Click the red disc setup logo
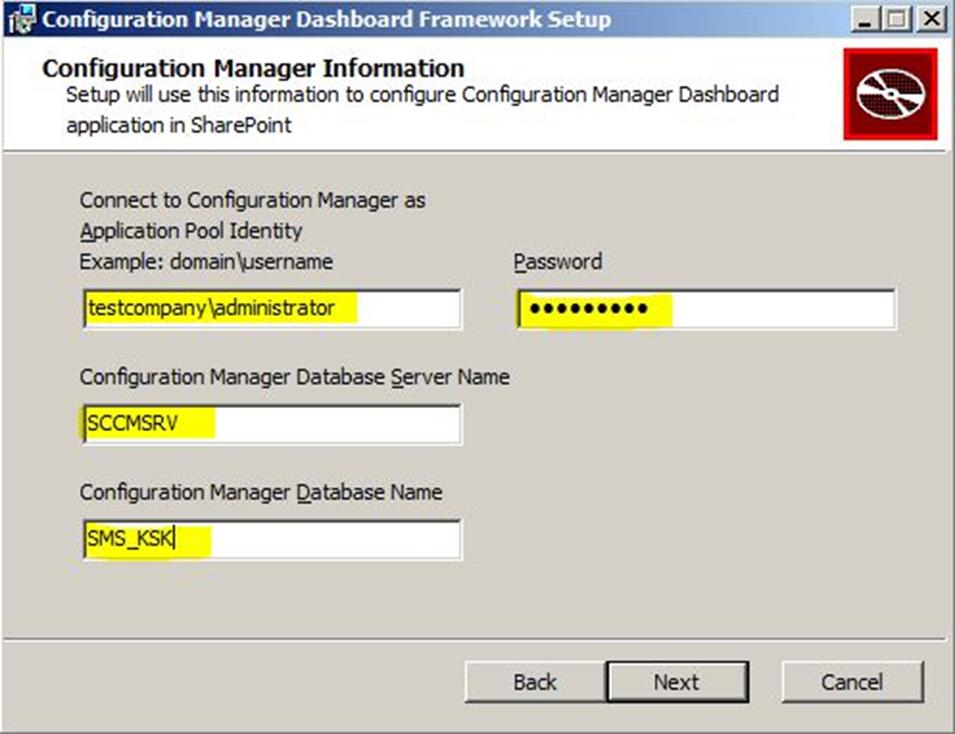955x734 pixels. [890, 94]
